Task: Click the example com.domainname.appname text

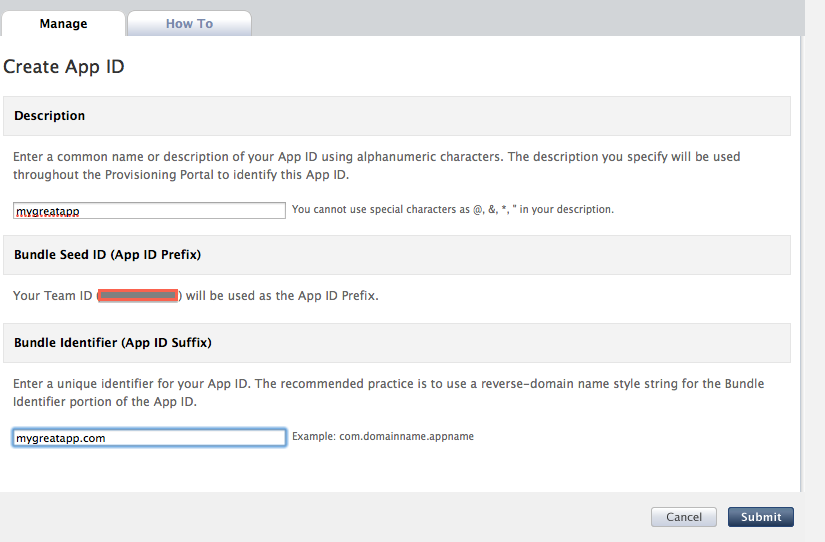Action: click(382, 437)
